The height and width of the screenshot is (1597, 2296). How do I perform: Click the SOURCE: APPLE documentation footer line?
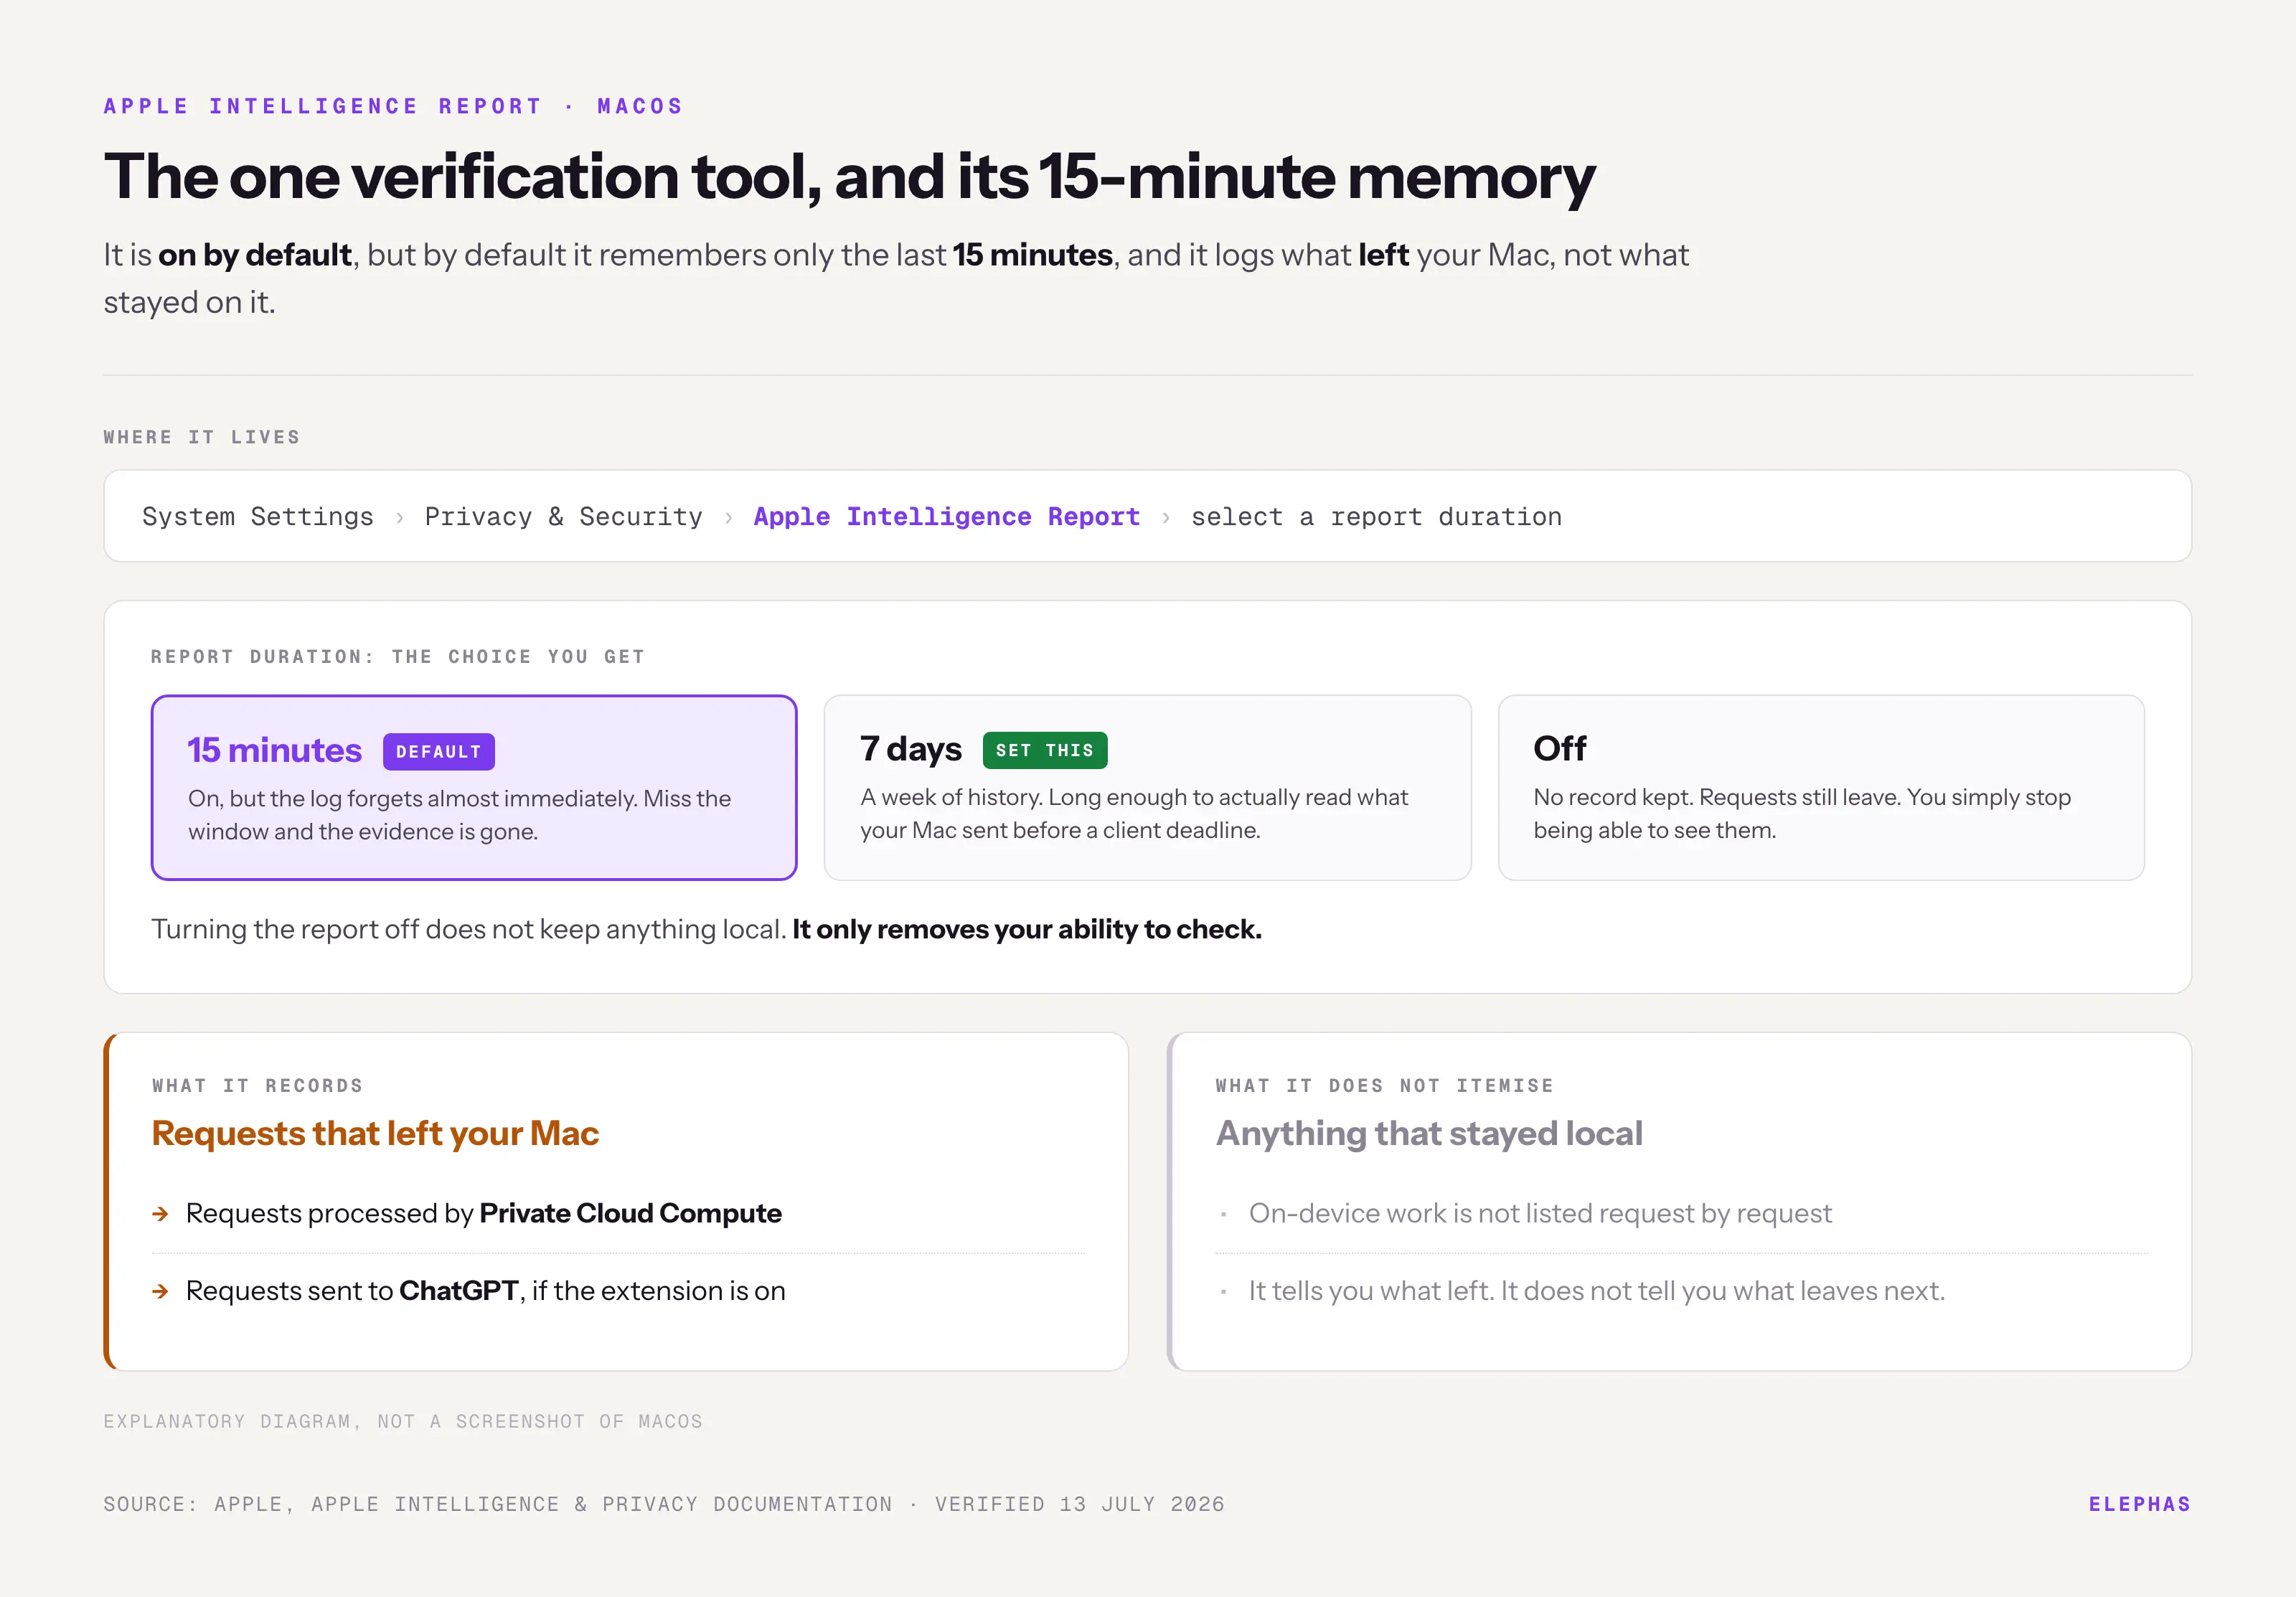pyautogui.click(x=664, y=1504)
